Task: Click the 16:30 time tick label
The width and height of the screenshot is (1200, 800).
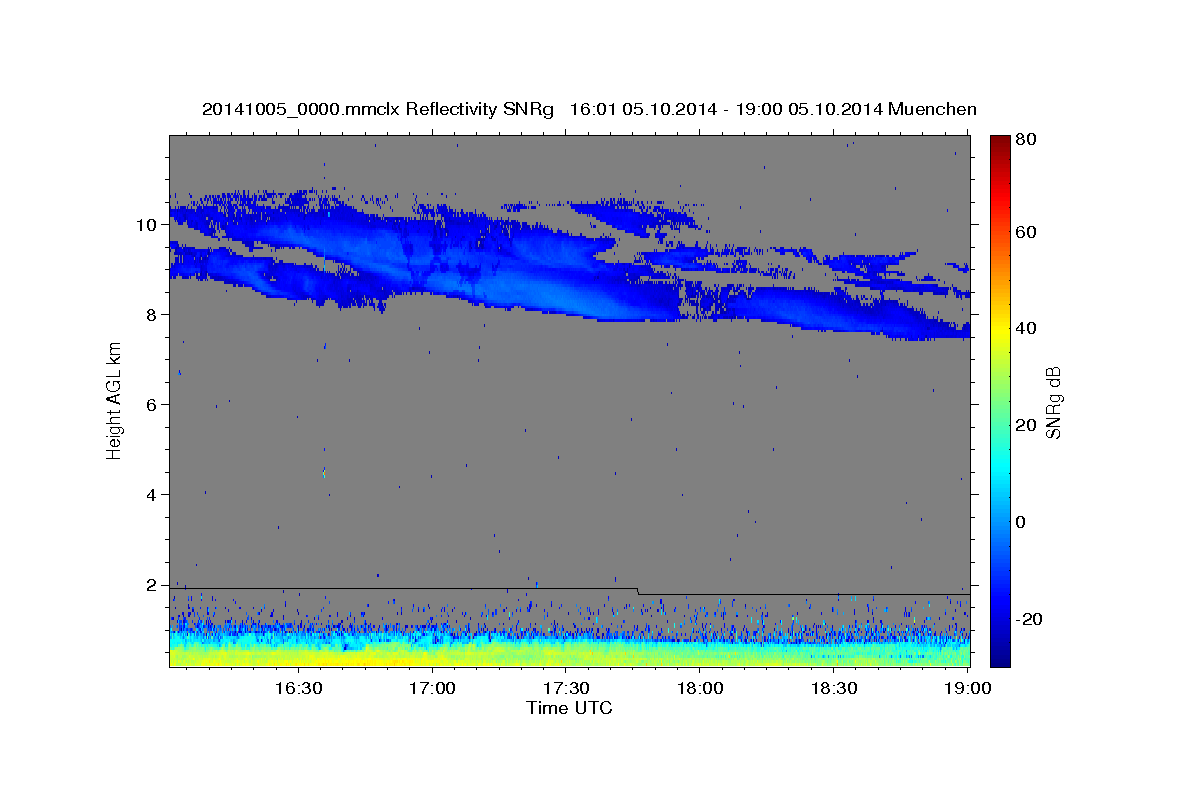Action: [x=298, y=689]
